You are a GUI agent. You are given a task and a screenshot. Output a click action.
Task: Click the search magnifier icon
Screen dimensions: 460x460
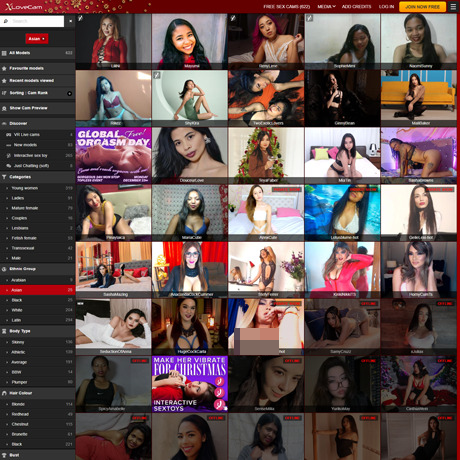[x=6, y=21]
